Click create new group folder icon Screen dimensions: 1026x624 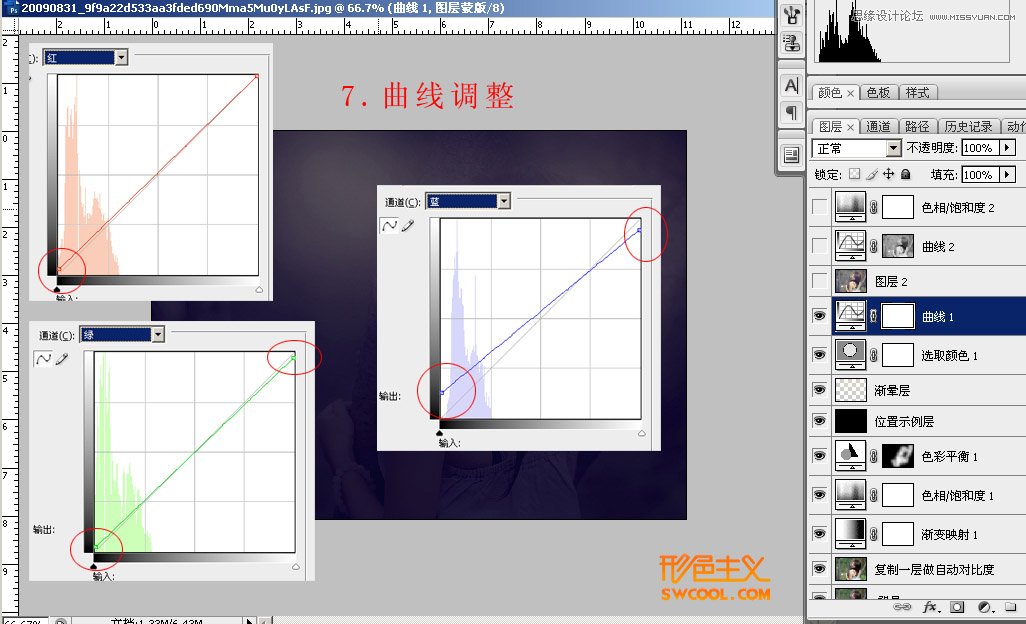coord(1011,606)
